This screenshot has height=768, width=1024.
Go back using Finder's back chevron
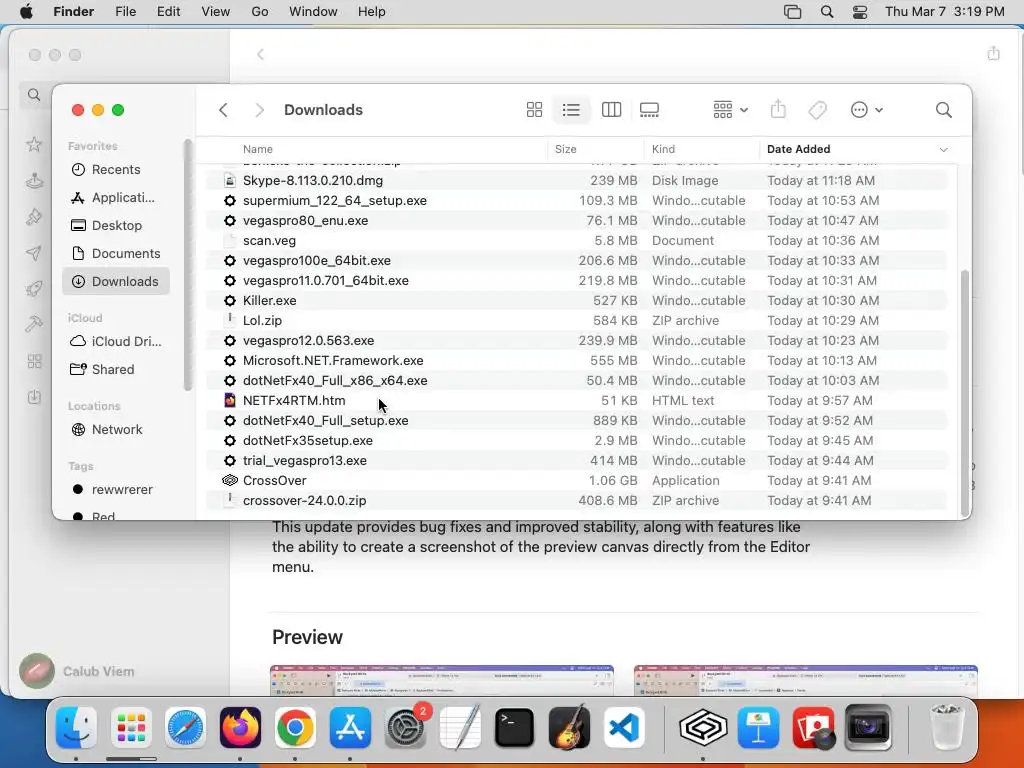(x=223, y=110)
